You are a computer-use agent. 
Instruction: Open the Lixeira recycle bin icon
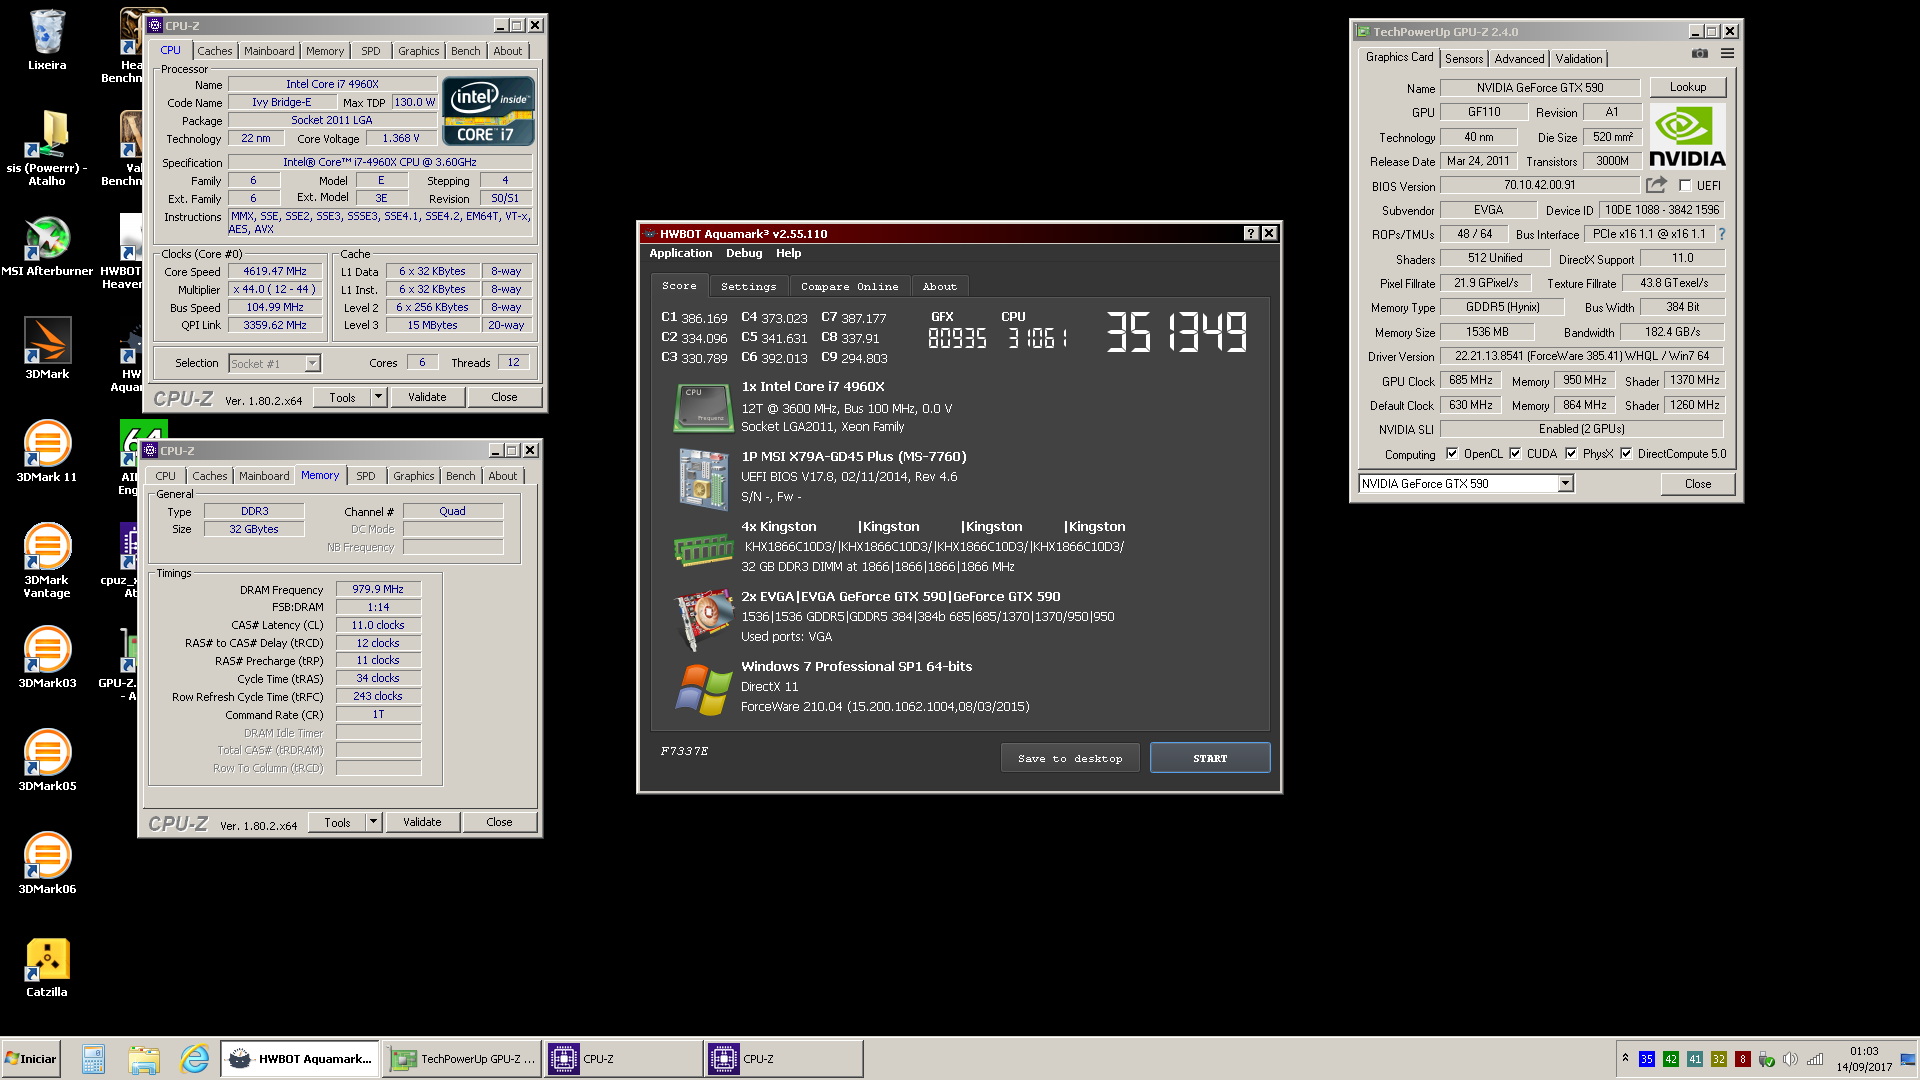[47, 40]
